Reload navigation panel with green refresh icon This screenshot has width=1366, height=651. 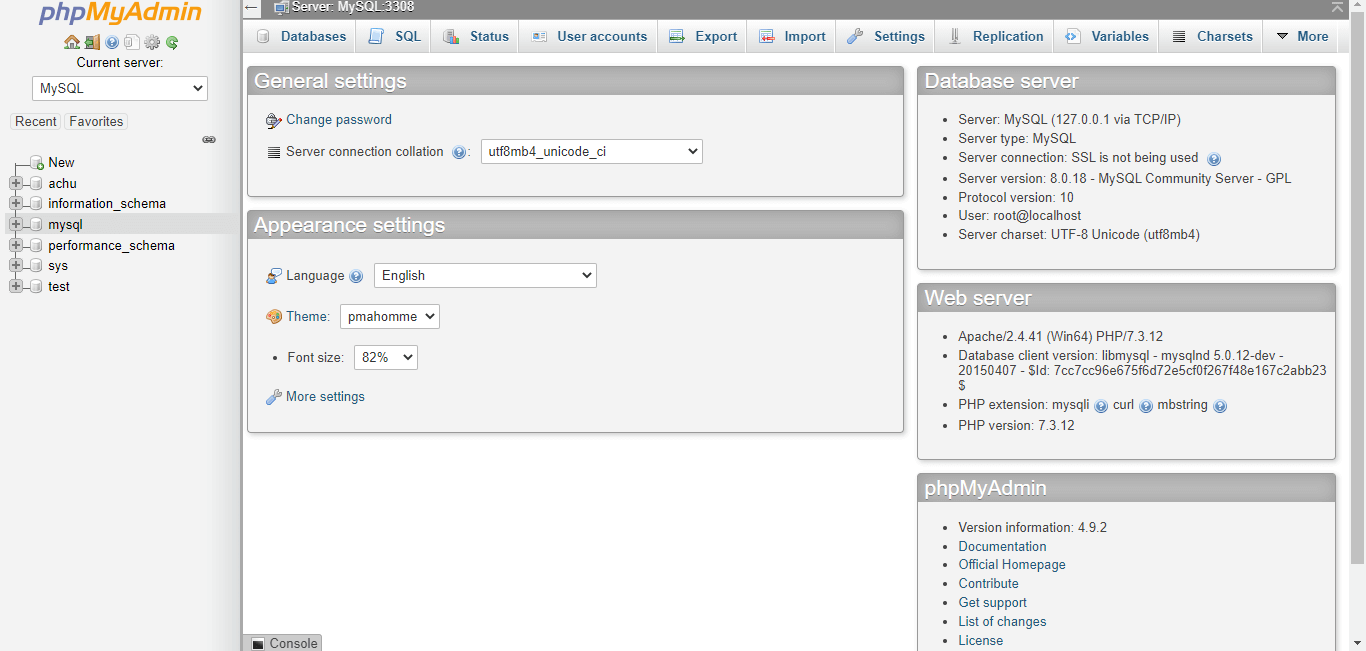pos(172,43)
